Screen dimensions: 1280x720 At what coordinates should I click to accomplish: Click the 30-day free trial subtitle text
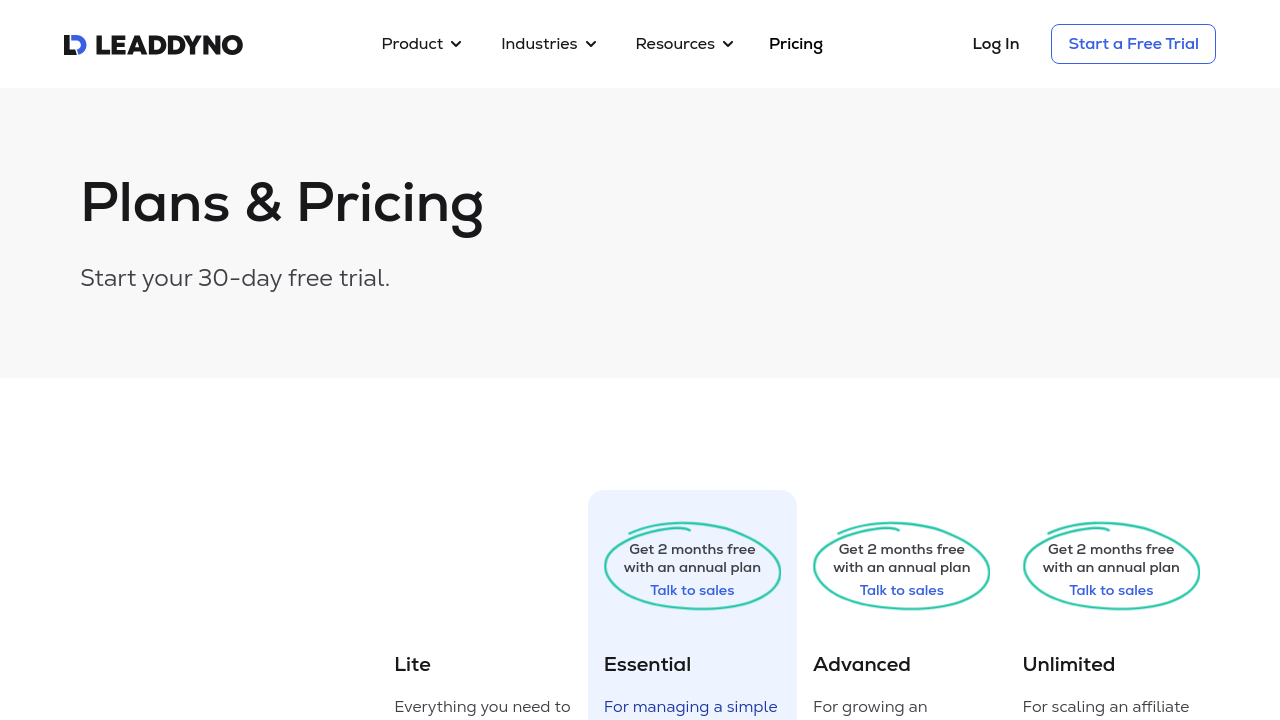235,278
